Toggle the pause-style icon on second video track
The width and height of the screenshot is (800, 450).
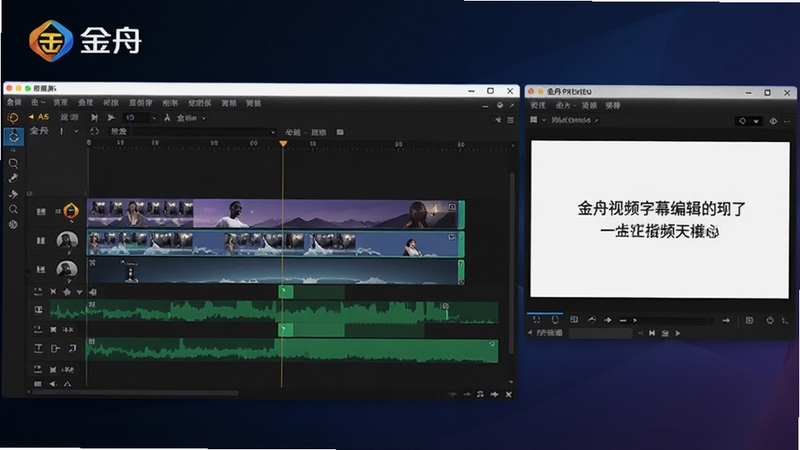tap(41, 240)
